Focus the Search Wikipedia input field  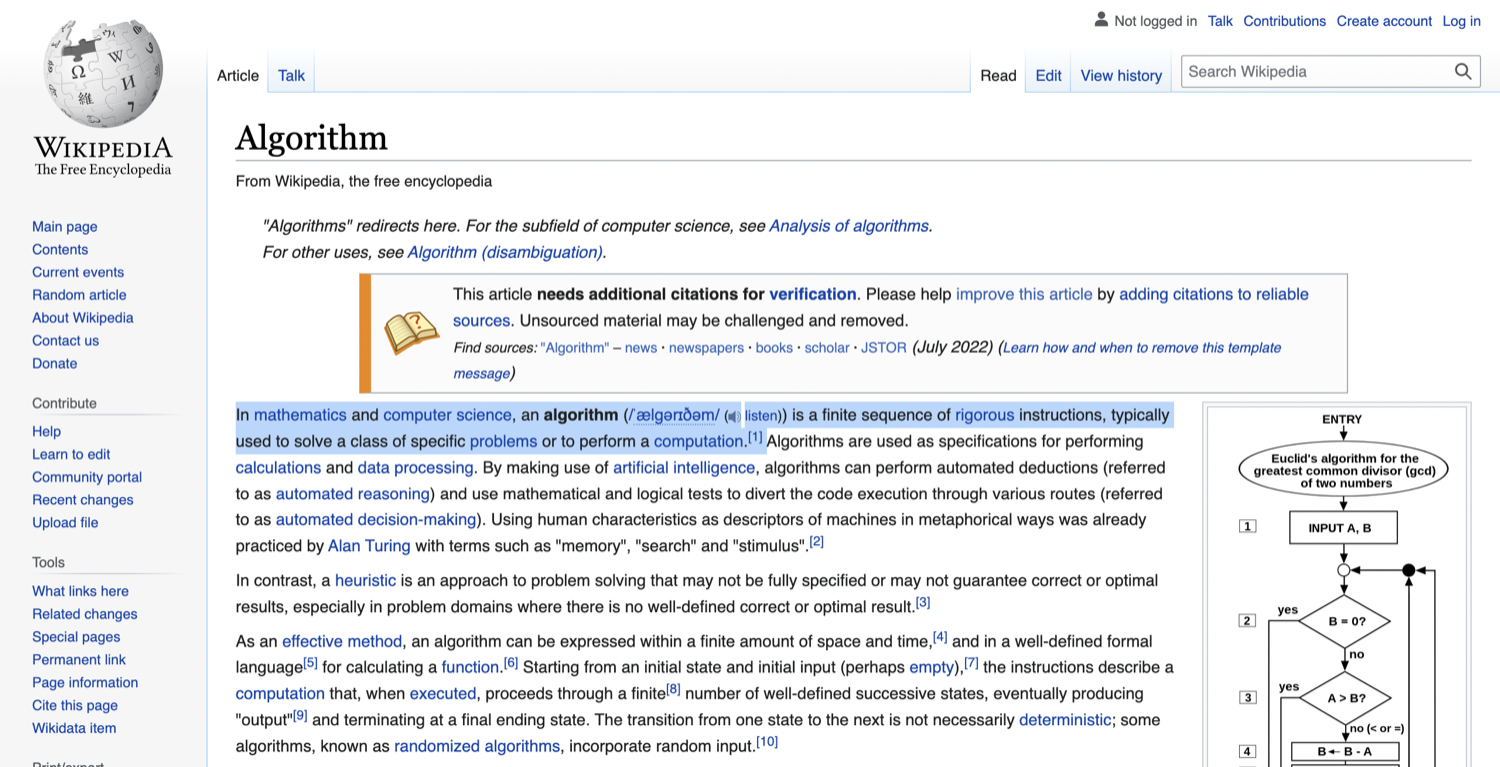pyautogui.click(x=1315, y=71)
